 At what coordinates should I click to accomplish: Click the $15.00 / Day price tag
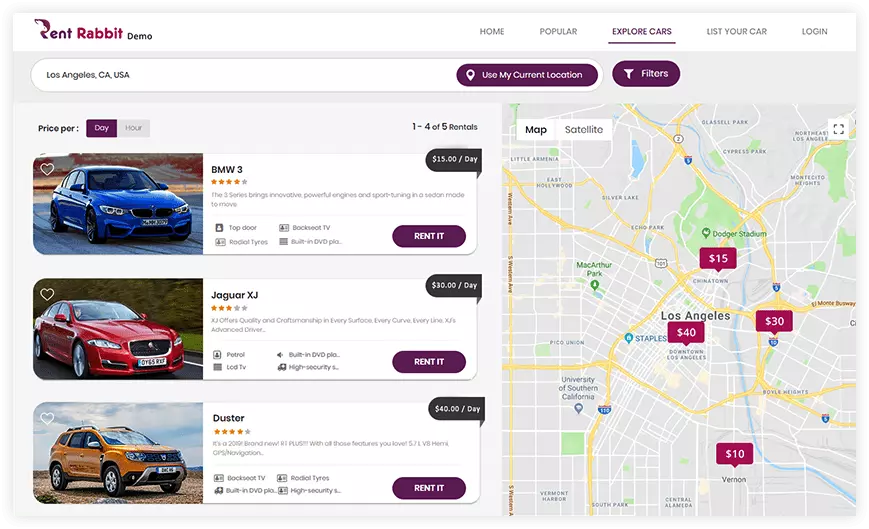tap(454, 159)
